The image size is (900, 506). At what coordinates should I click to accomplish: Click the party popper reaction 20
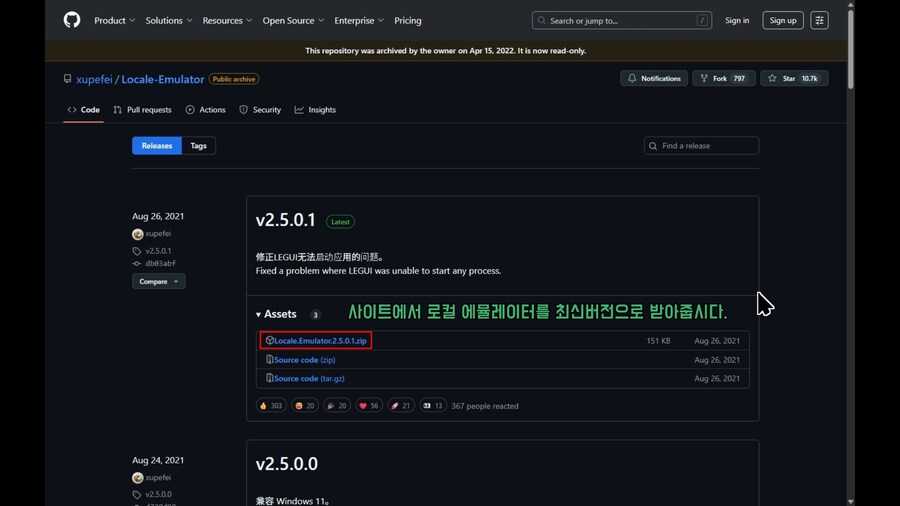337,406
